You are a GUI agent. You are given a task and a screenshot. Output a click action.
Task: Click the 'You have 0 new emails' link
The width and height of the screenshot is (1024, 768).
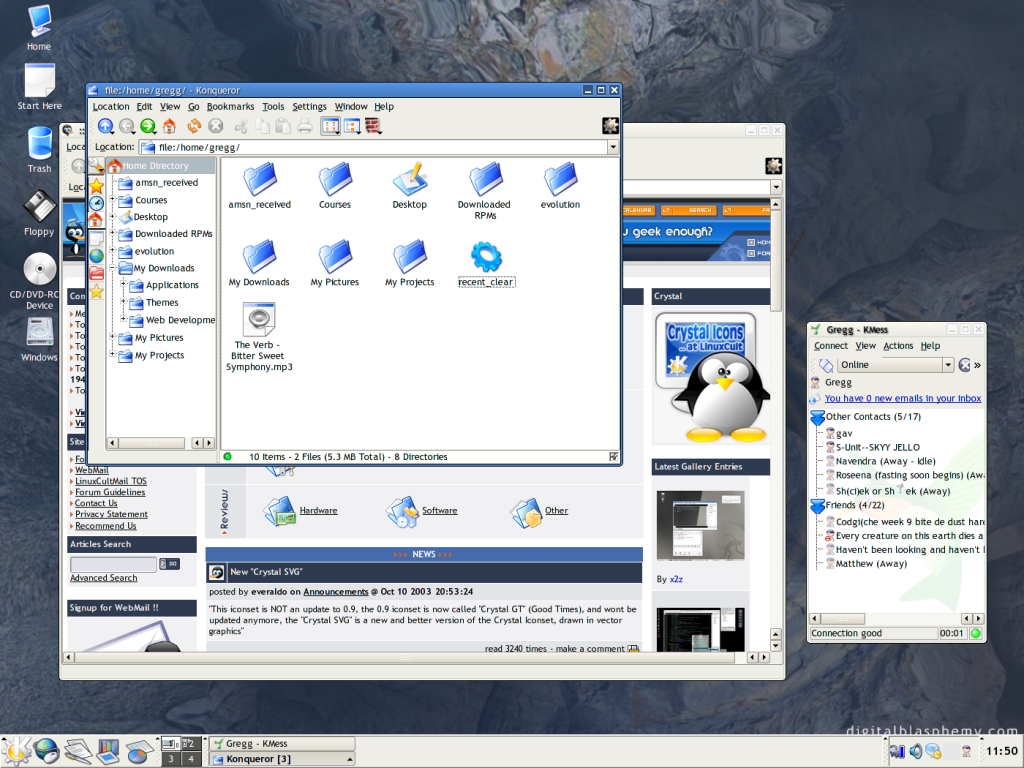(903, 398)
